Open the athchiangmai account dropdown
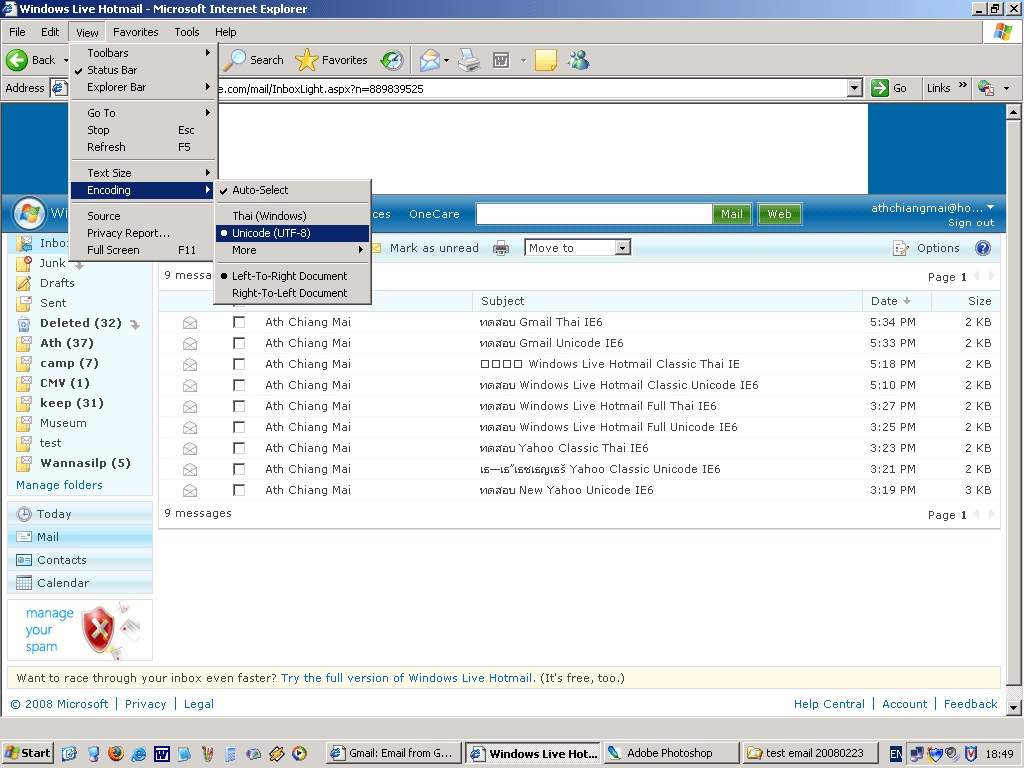This screenshot has height=768, width=1024. click(933, 208)
